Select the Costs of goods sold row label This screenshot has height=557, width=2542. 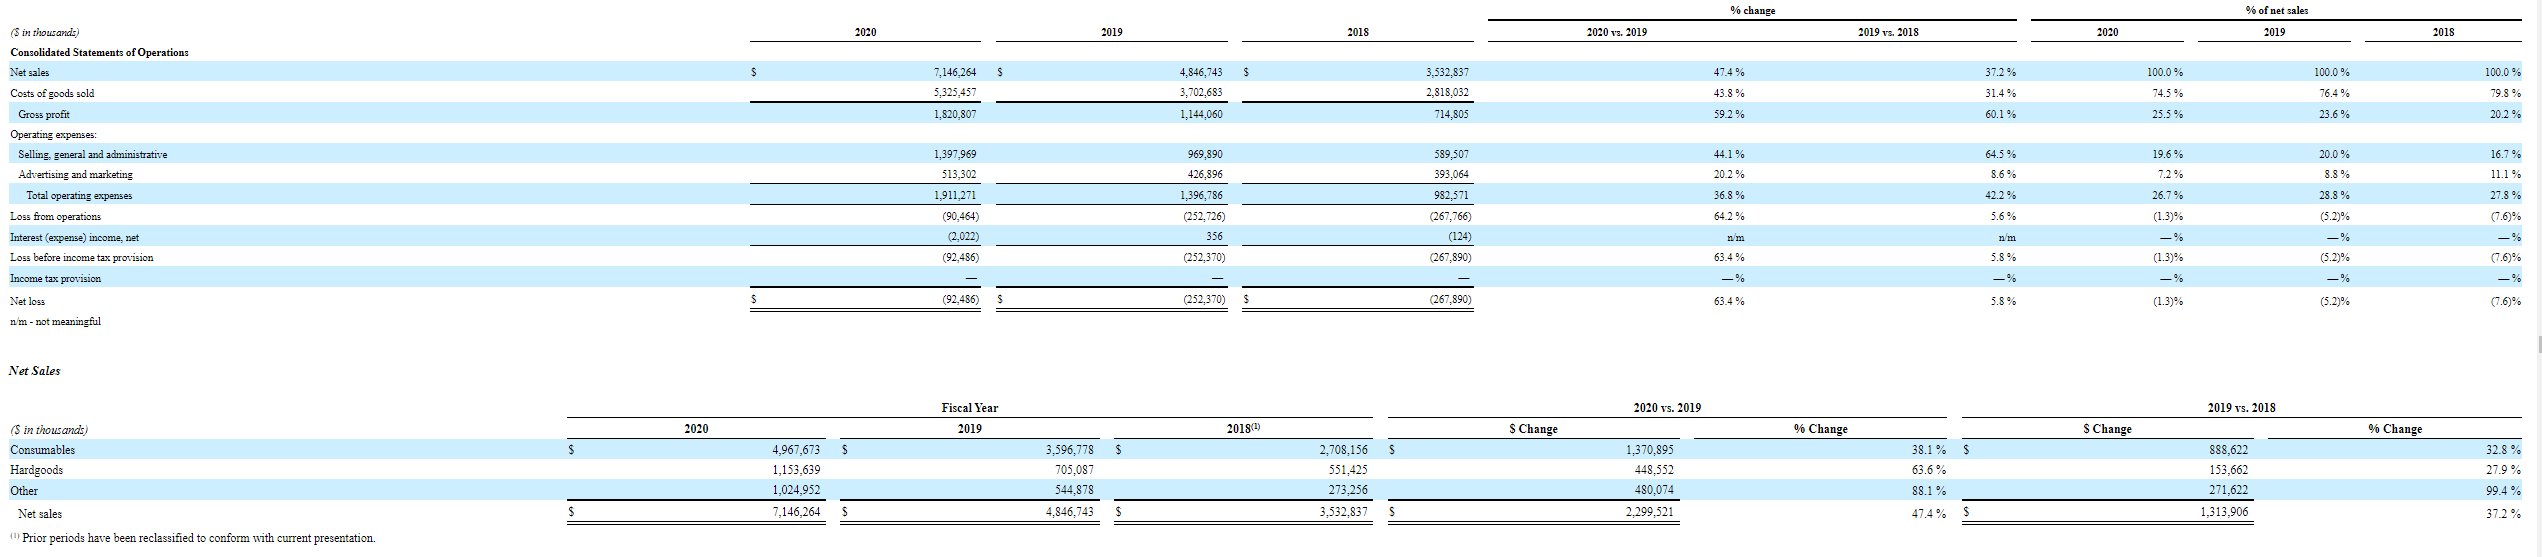(52, 93)
